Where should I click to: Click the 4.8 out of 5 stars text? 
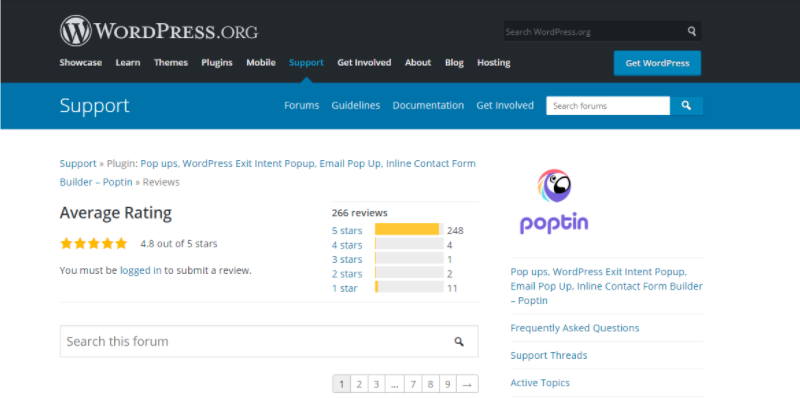tap(179, 243)
